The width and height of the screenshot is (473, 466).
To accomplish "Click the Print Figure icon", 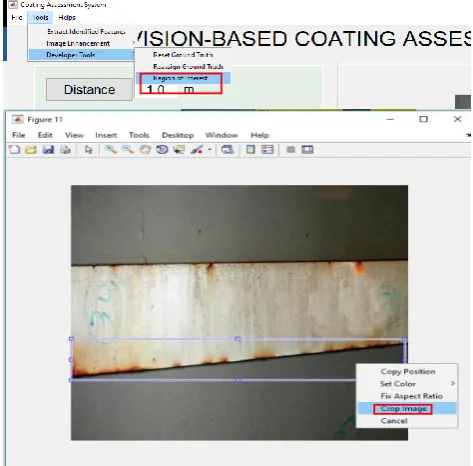I will pyautogui.click(x=65, y=150).
